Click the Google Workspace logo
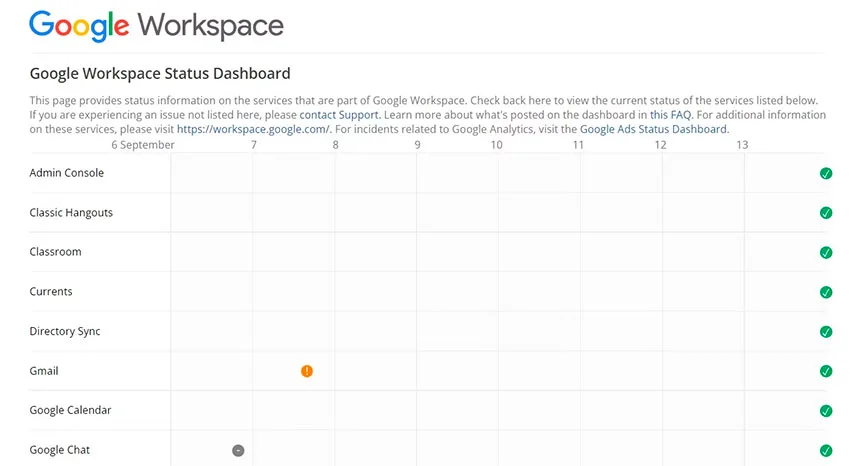 (156, 26)
